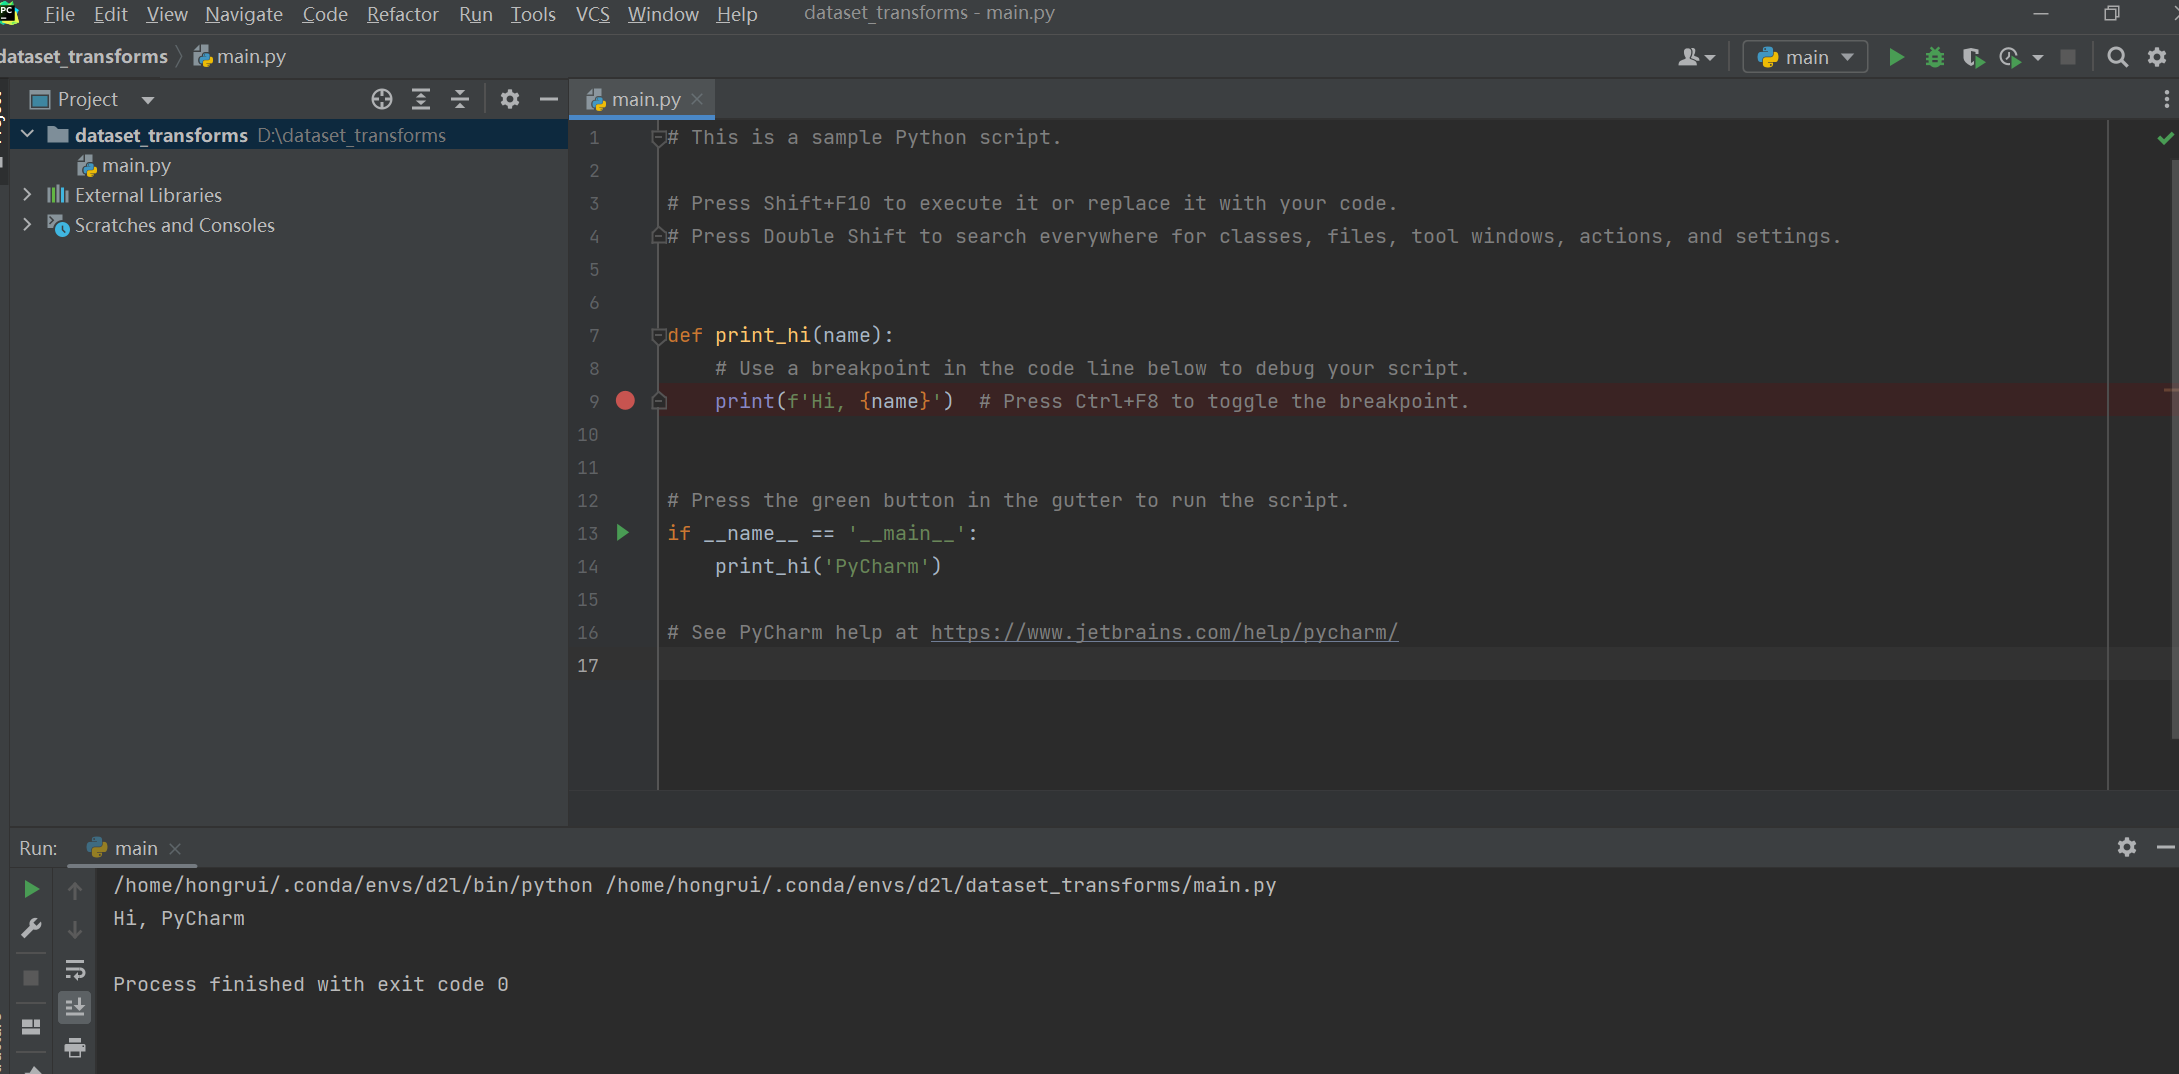Open the Refactor menu
Image resolution: width=2179 pixels, height=1074 pixels.
pyautogui.click(x=402, y=14)
